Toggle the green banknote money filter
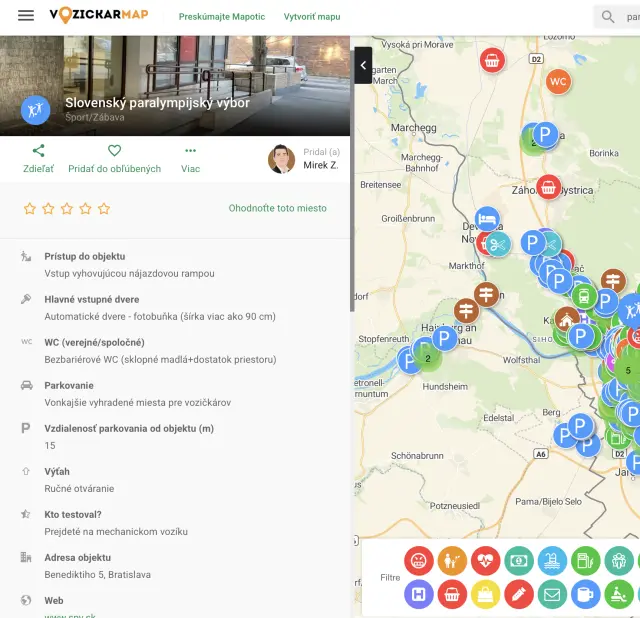640x618 pixels. pyautogui.click(x=519, y=560)
